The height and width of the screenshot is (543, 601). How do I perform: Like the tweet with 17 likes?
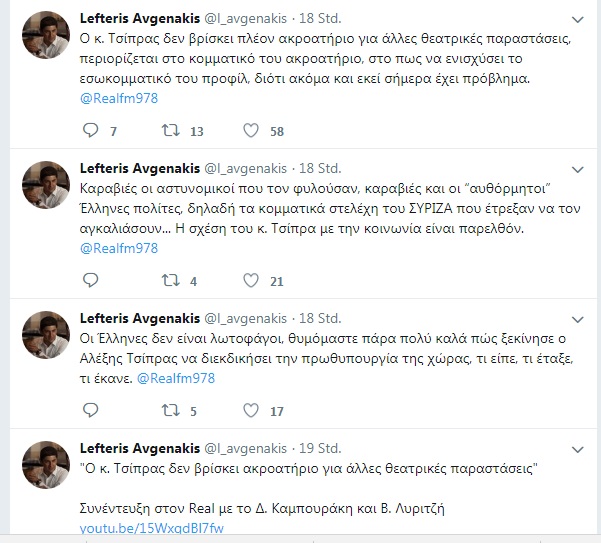(251, 410)
